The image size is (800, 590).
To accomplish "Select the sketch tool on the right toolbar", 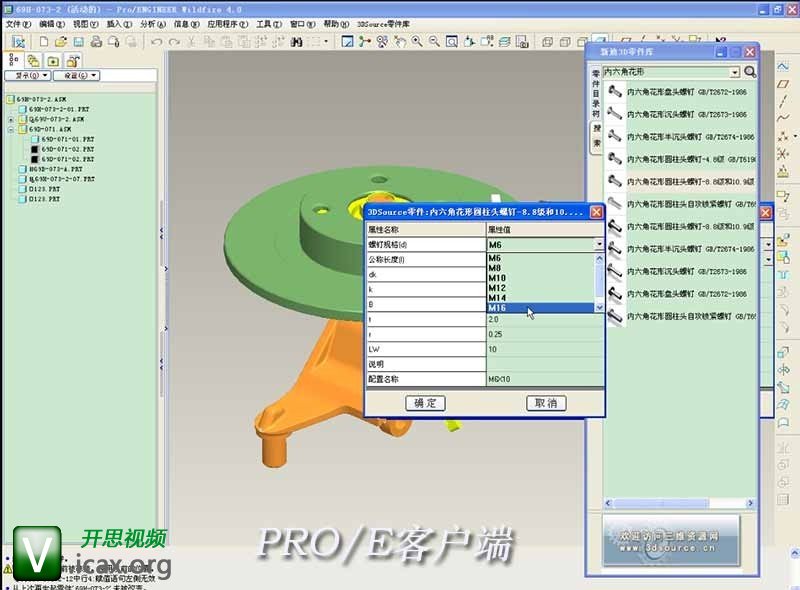I will (x=783, y=66).
